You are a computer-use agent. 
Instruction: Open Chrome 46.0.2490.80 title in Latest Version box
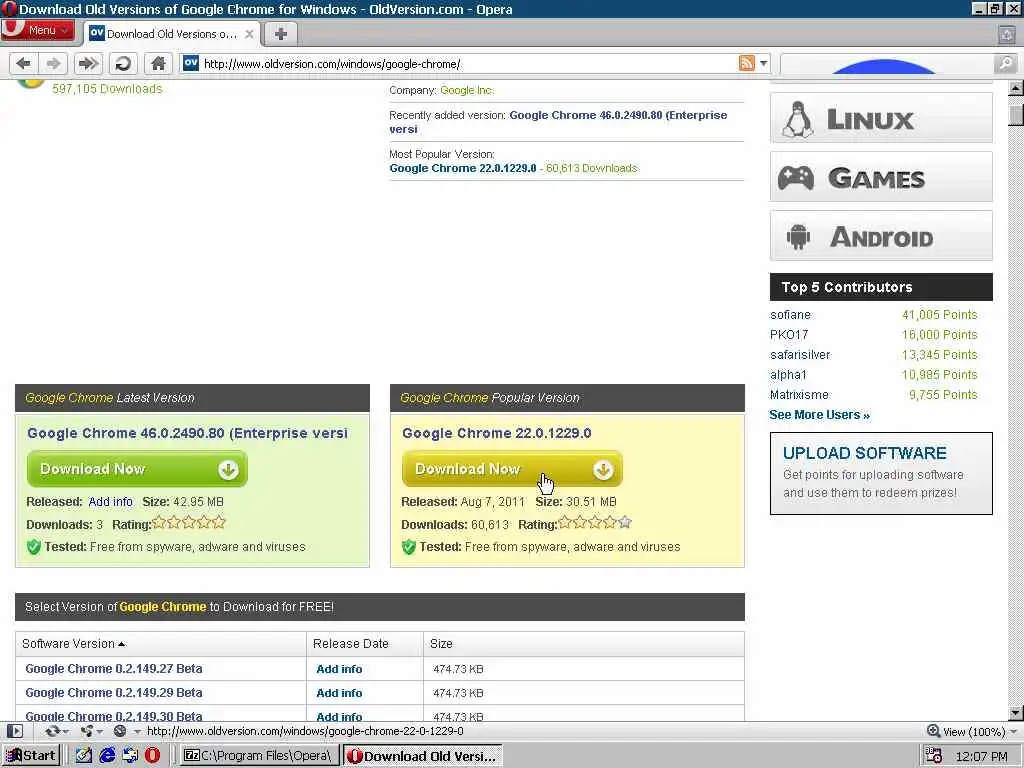tap(187, 433)
